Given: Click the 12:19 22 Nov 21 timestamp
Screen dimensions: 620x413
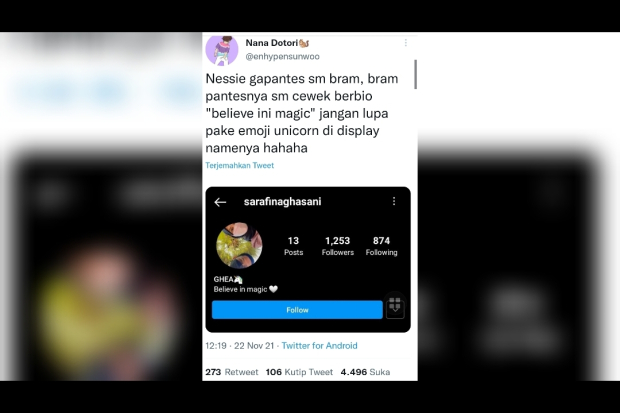Looking at the screenshot, I should (240, 346).
